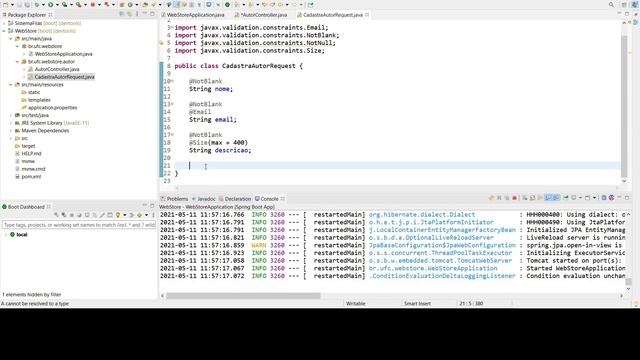The width and height of the screenshot is (640, 360).
Task: Click the New file toolbar icon
Action: (x=5, y=4)
